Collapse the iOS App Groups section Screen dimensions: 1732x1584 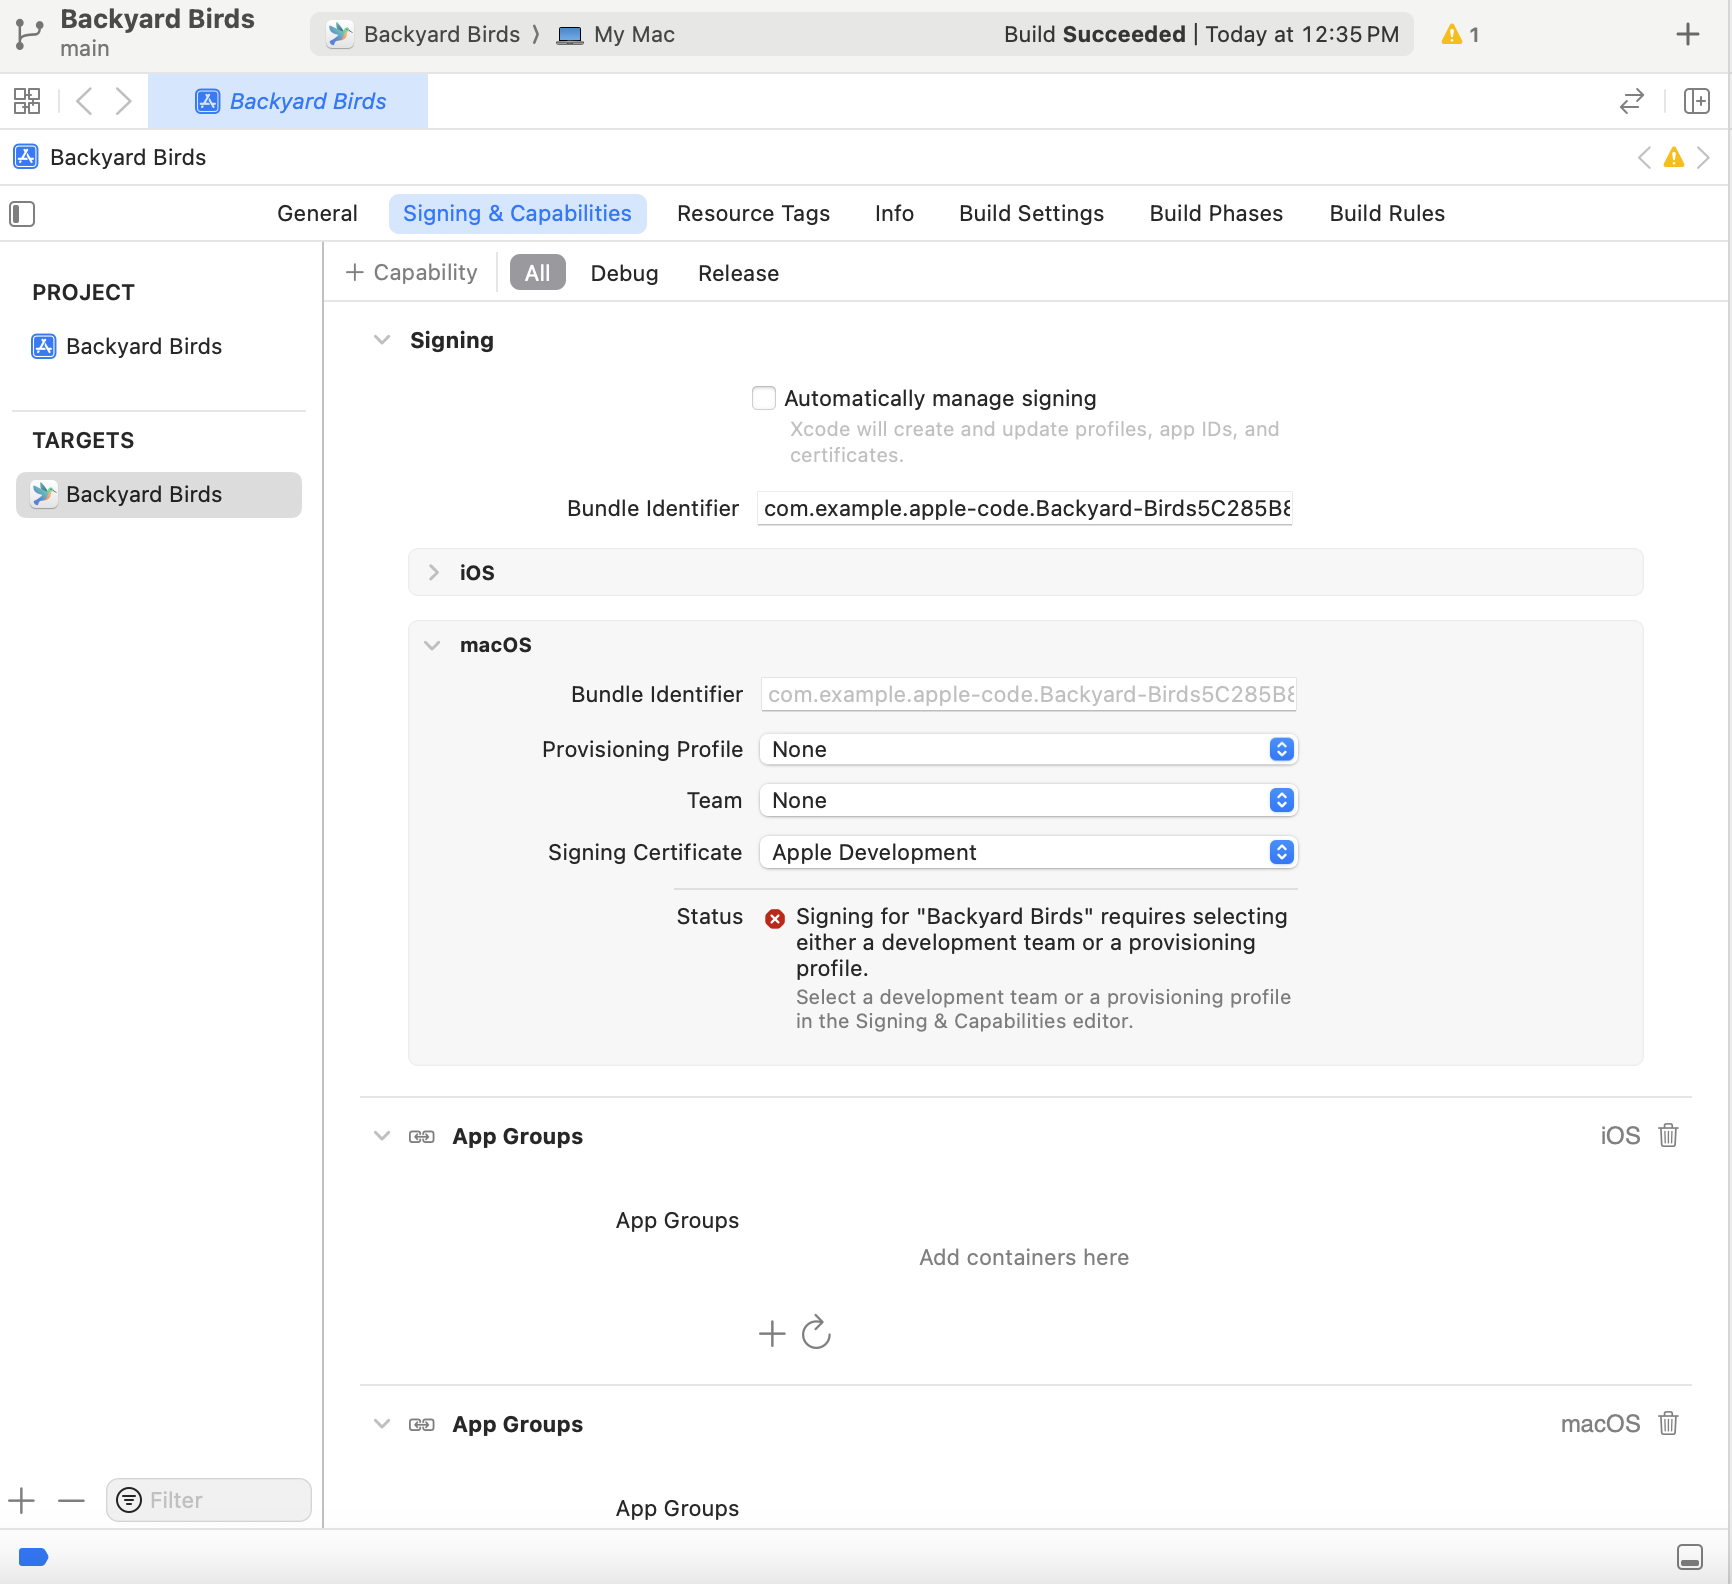pyautogui.click(x=382, y=1136)
